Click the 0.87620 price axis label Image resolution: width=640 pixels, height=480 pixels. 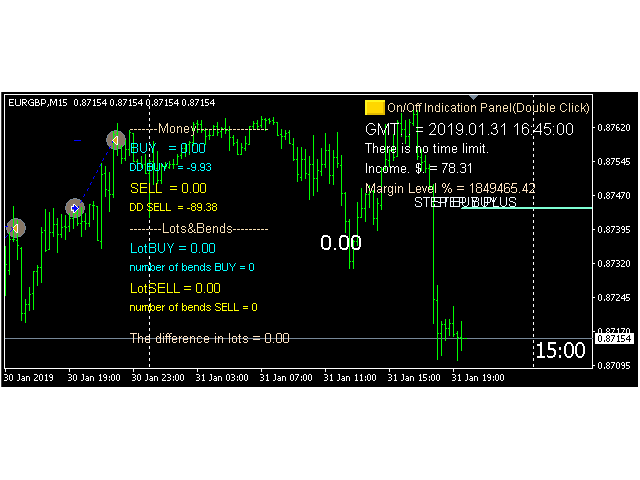[614, 128]
